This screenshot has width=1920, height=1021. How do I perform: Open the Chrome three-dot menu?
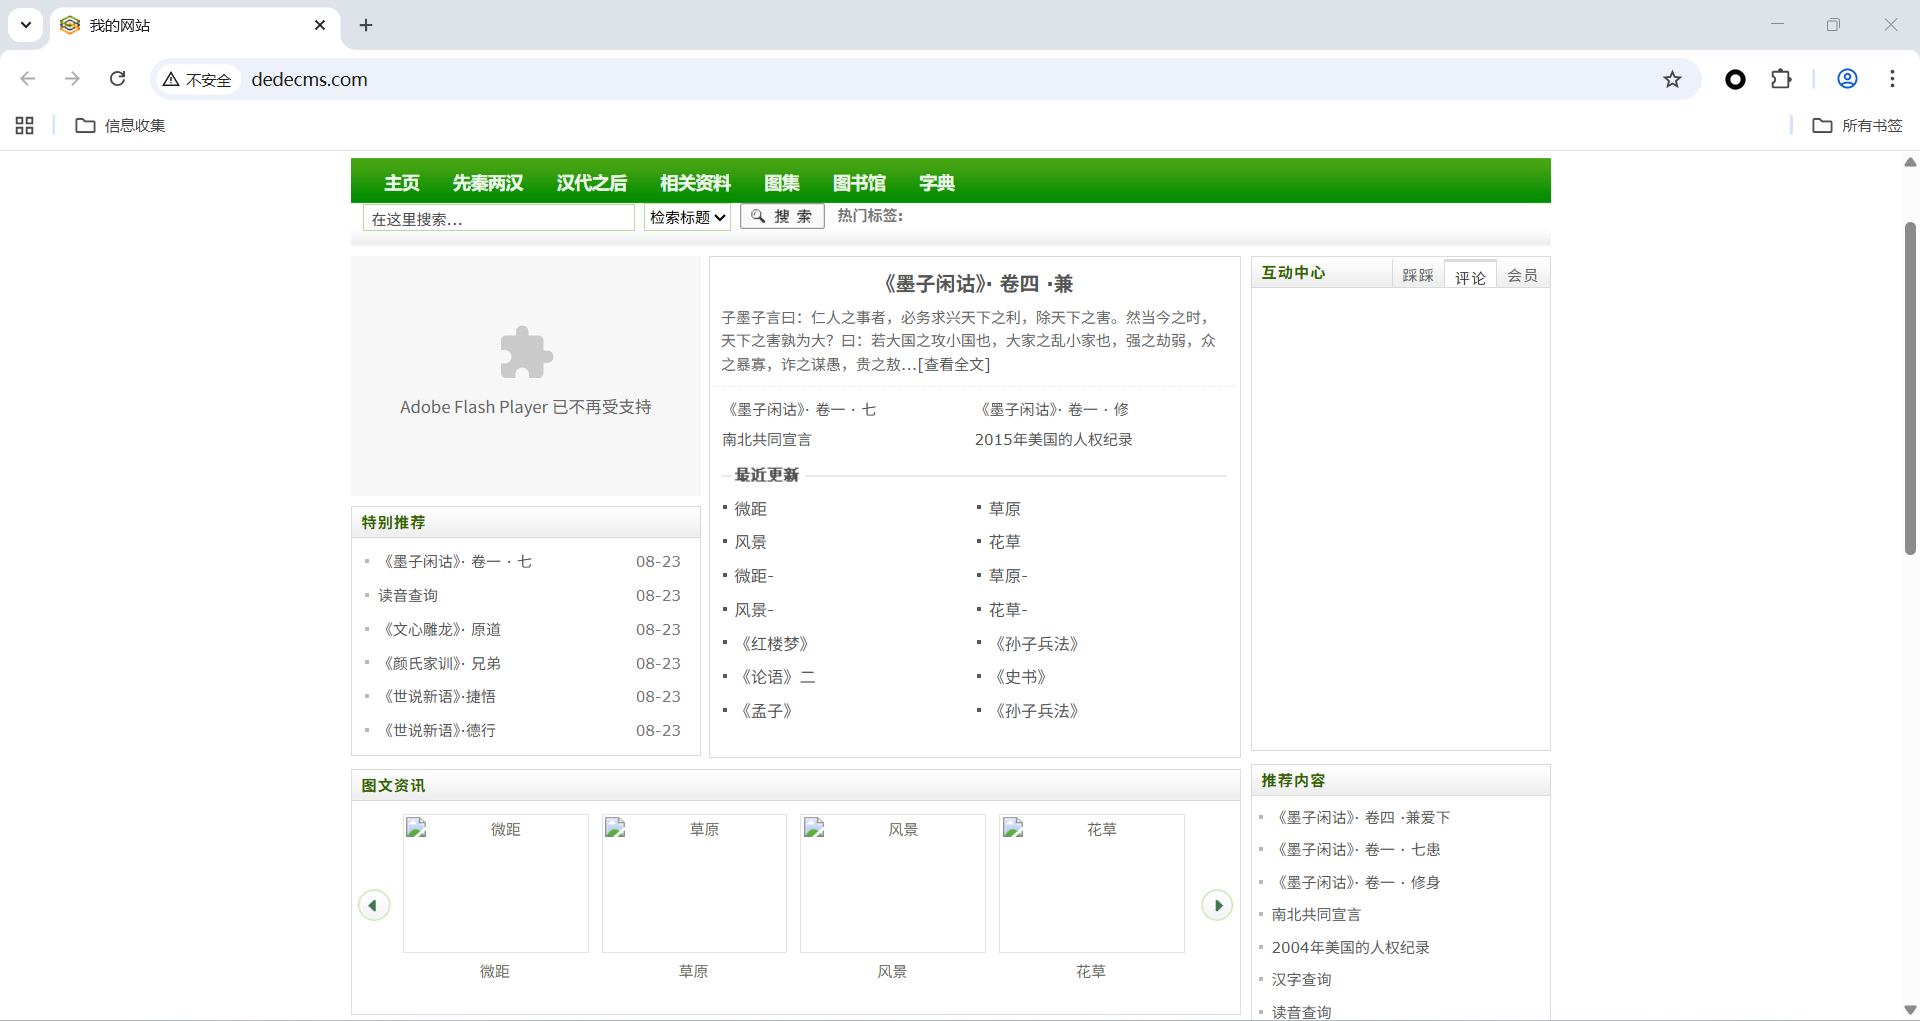click(1892, 79)
